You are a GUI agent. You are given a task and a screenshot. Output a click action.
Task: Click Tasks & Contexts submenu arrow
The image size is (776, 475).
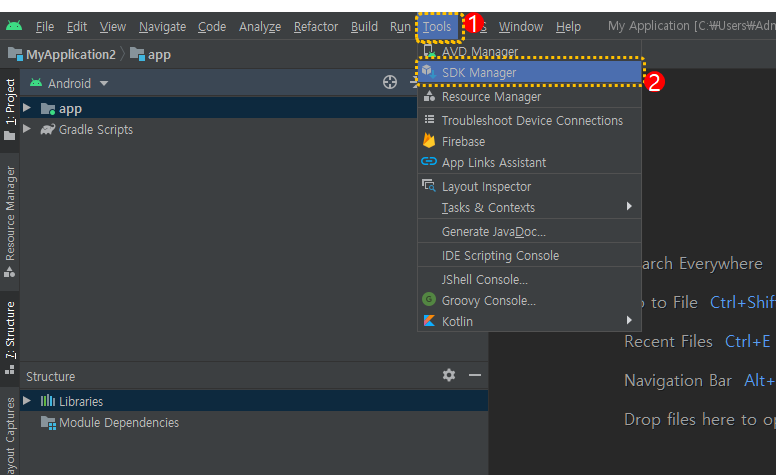(629, 206)
